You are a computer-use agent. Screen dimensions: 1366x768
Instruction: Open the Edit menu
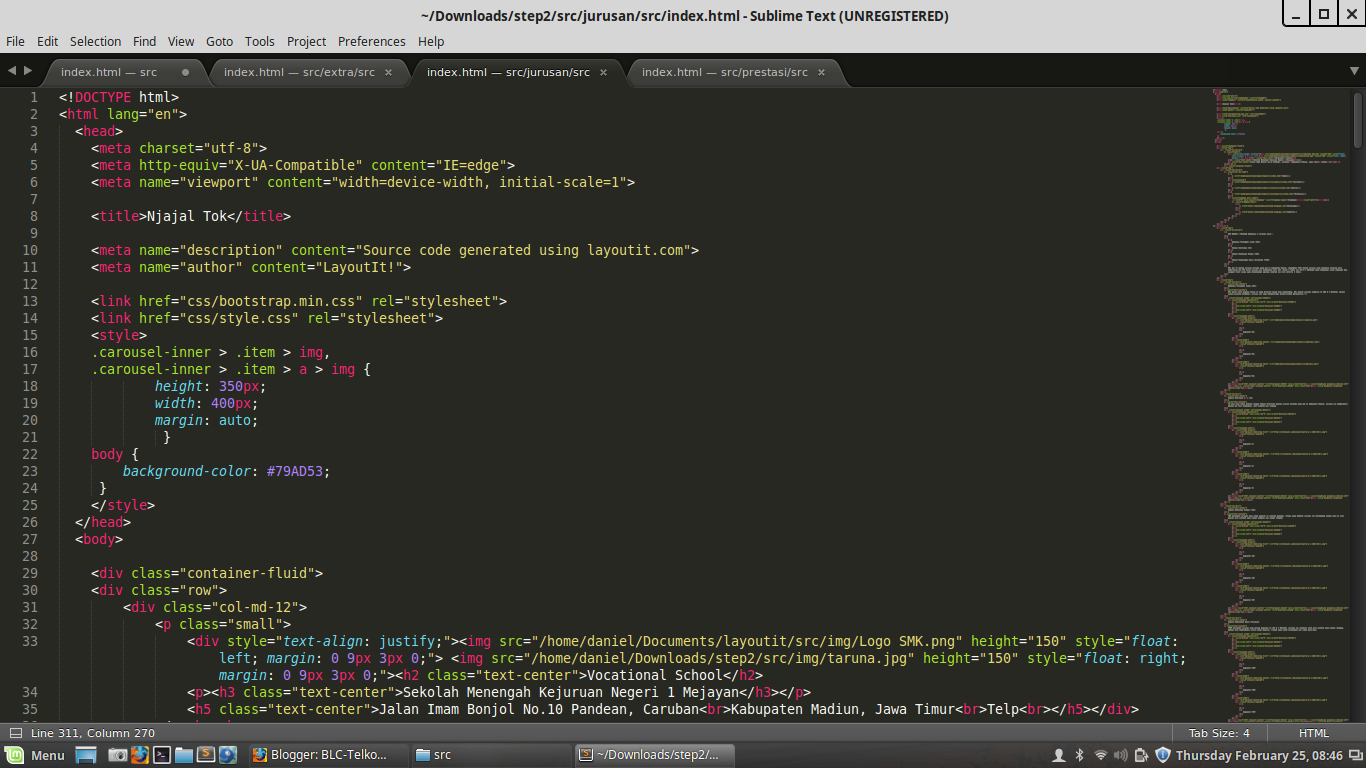[47, 41]
